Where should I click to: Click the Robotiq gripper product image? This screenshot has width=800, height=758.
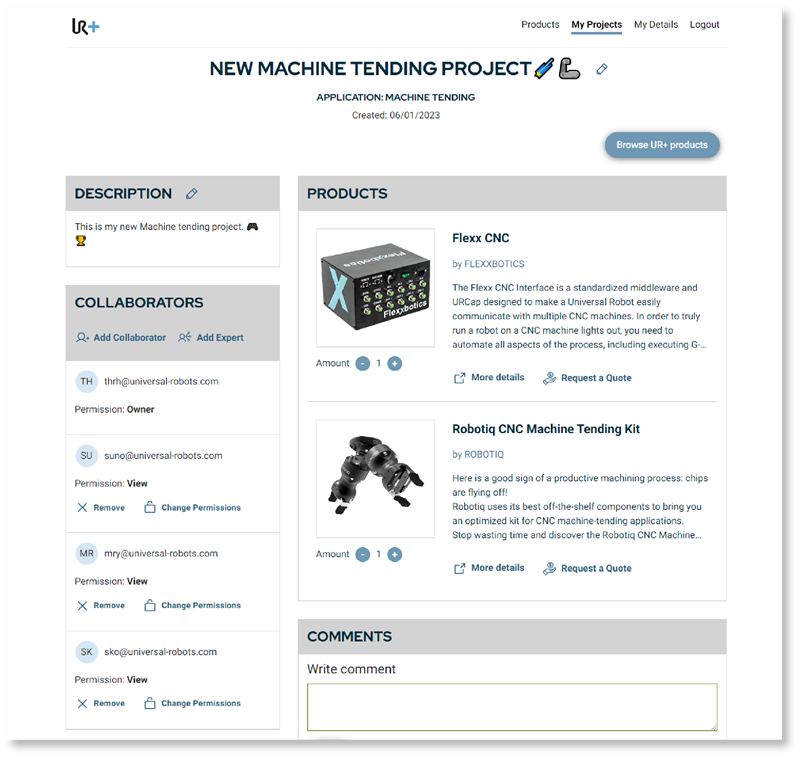[x=376, y=478]
